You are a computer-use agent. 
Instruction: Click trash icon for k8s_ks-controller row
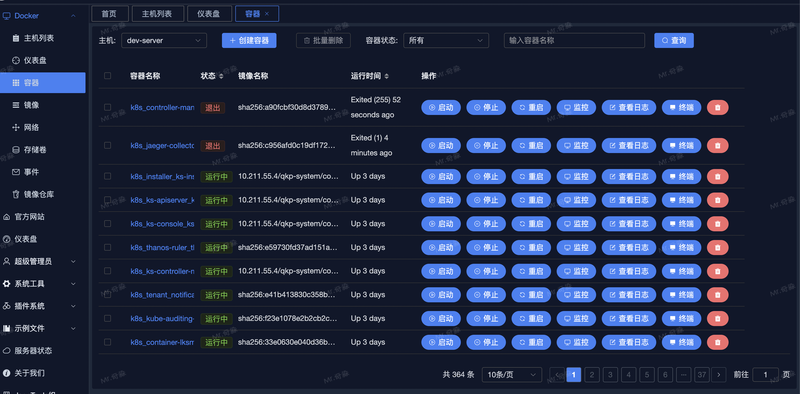pyautogui.click(x=717, y=271)
